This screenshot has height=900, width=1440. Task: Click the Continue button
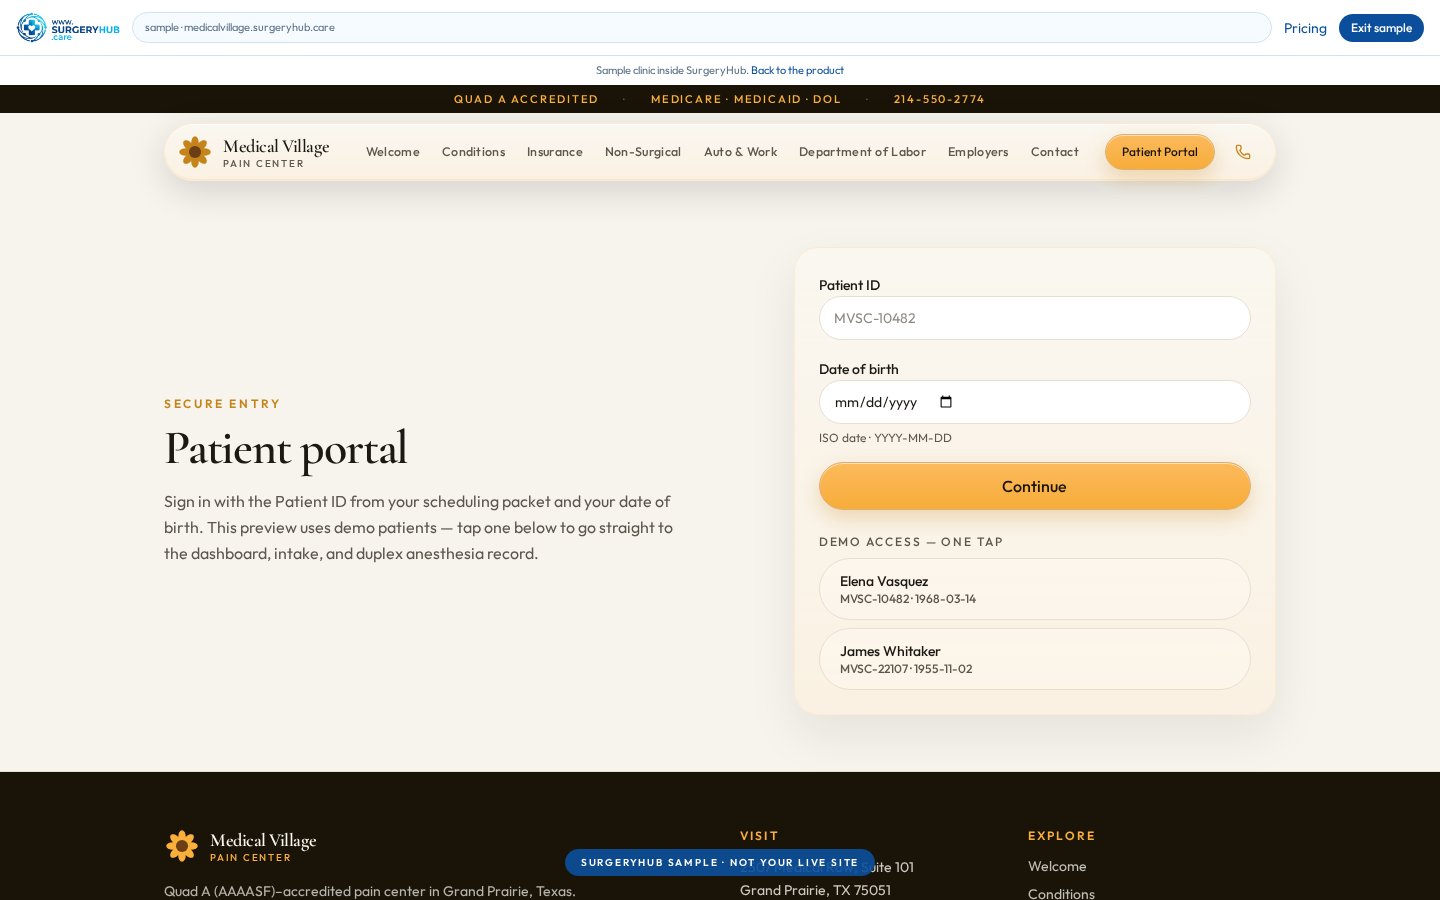pyautogui.click(x=1035, y=486)
